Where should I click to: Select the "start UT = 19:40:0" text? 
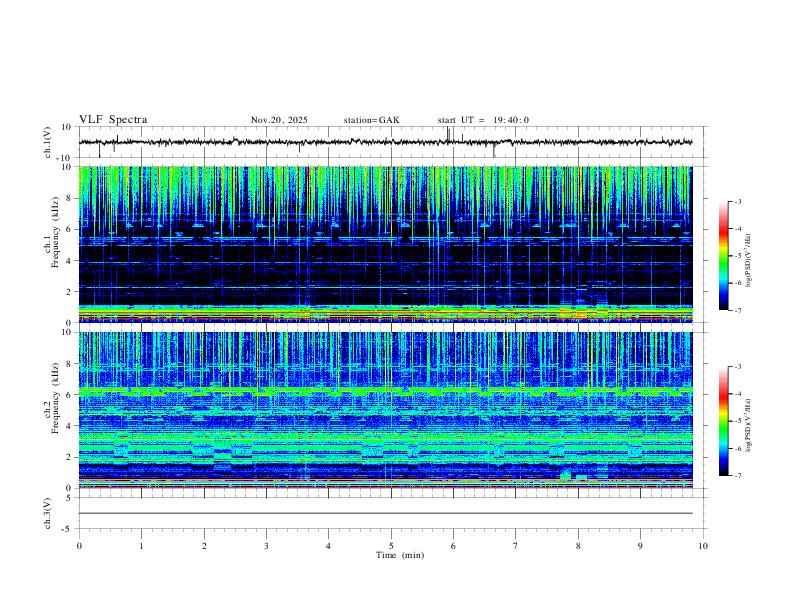[x=483, y=120]
